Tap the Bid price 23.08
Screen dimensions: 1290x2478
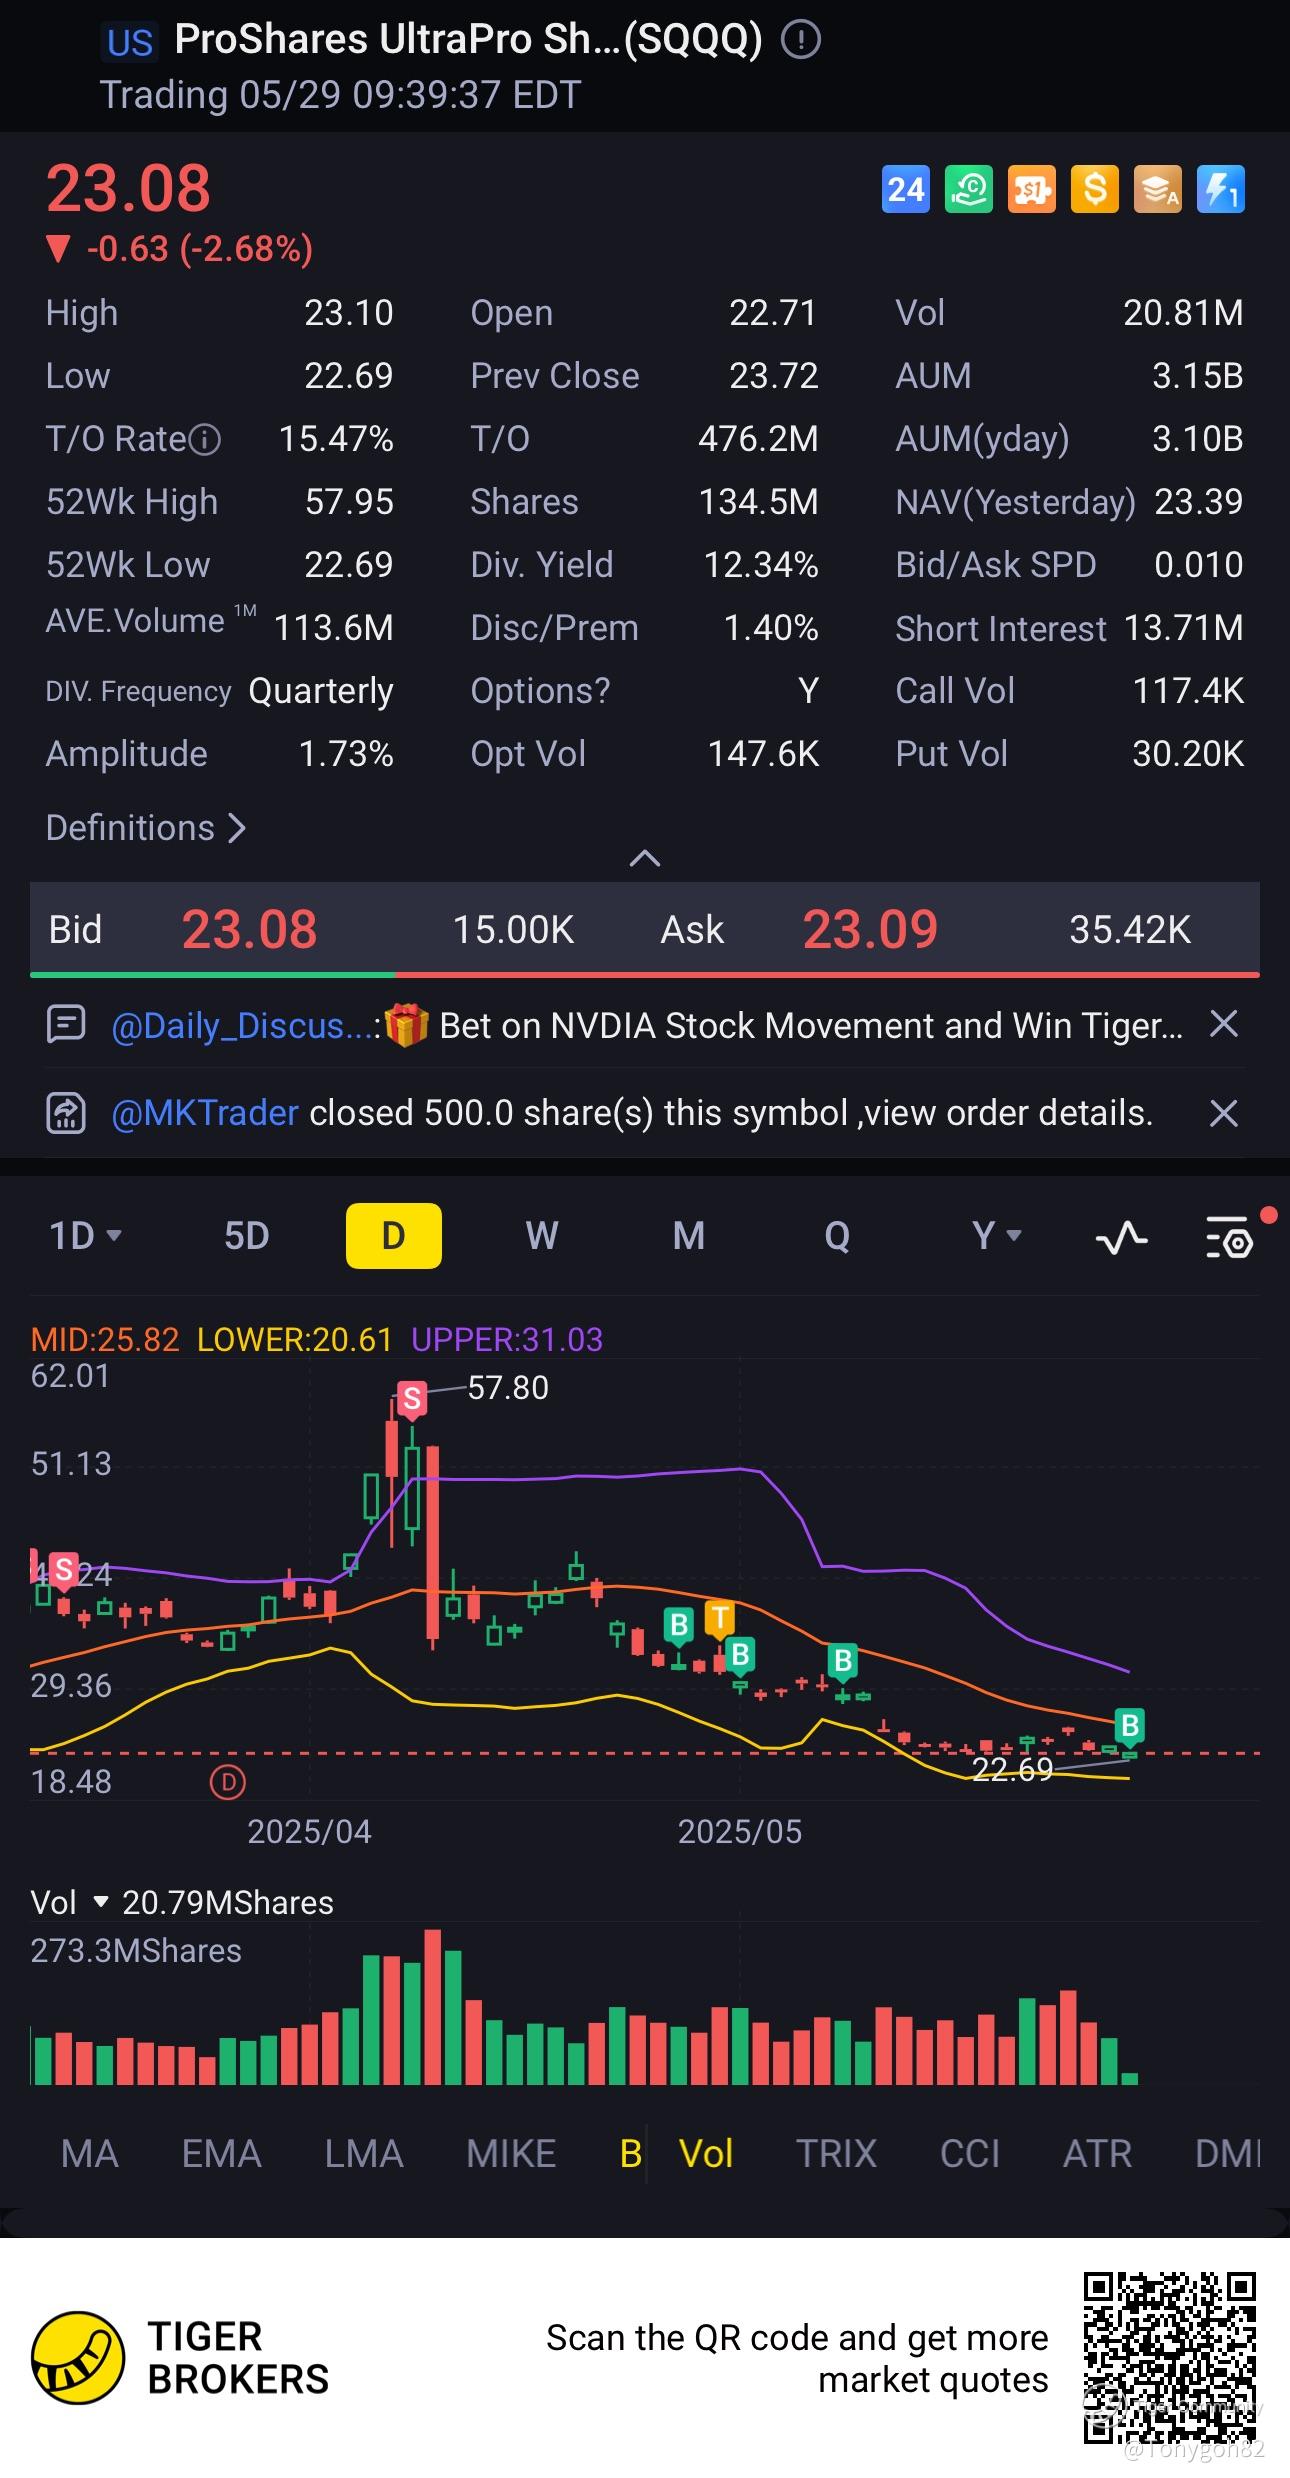point(250,929)
